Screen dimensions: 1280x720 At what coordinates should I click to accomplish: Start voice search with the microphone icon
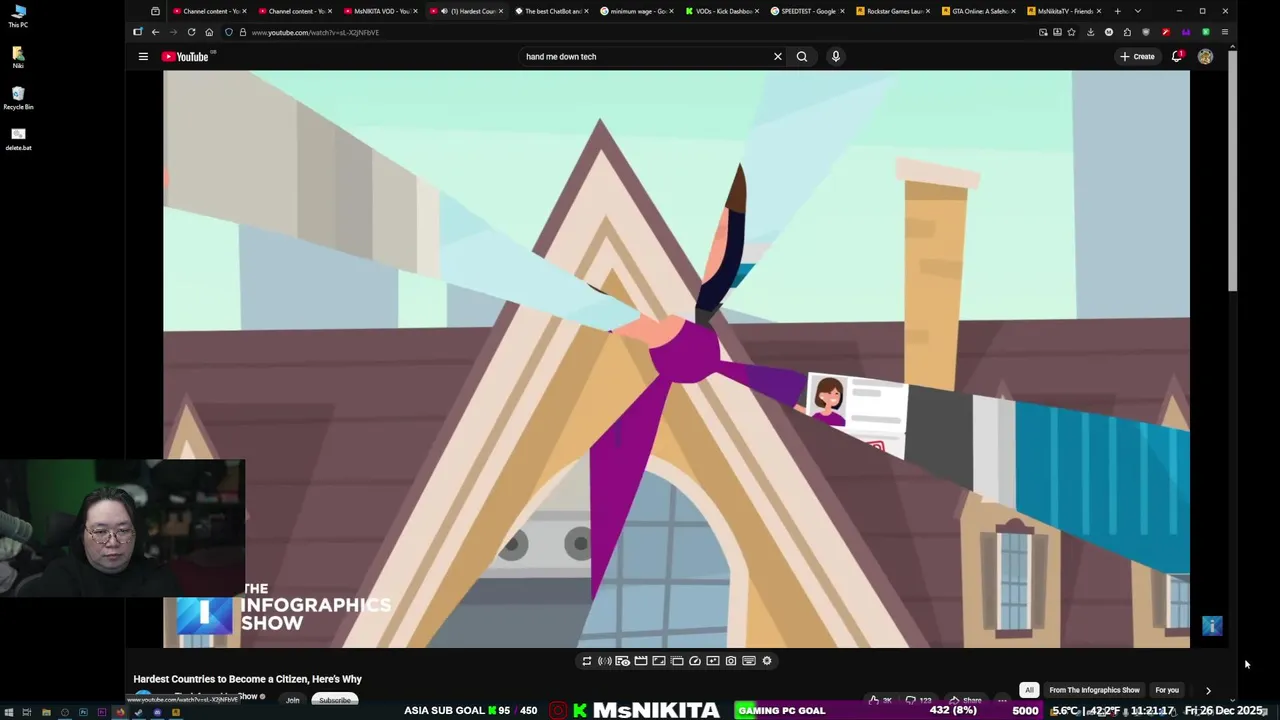(x=835, y=56)
